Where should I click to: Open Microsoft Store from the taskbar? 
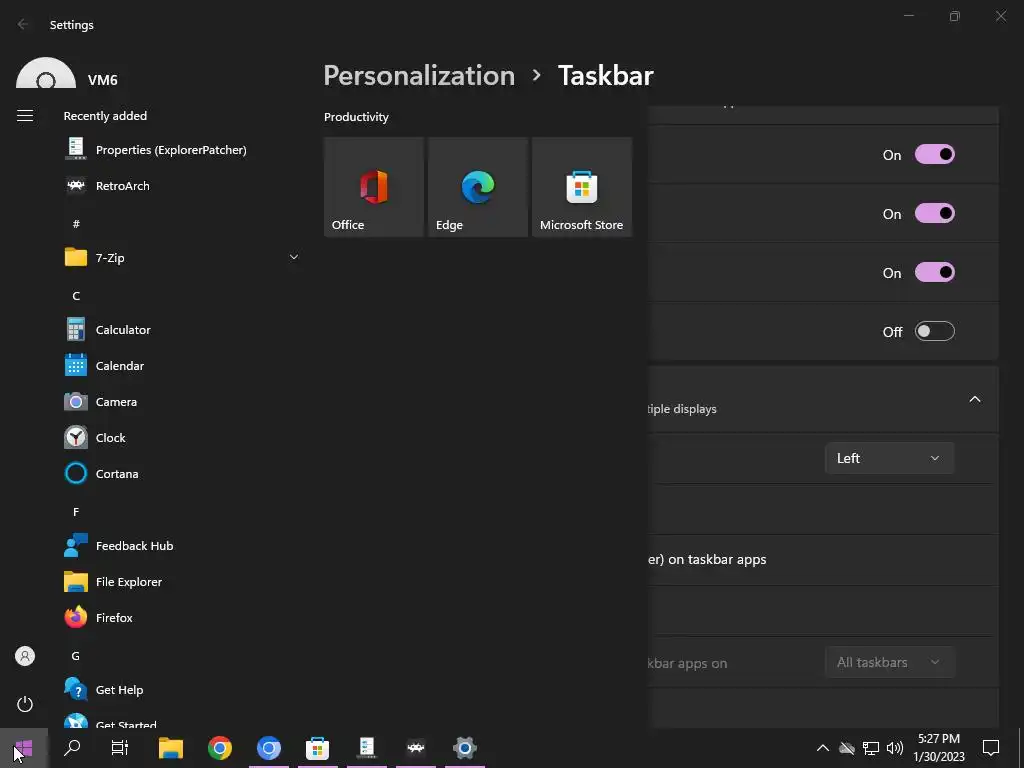[x=317, y=748]
